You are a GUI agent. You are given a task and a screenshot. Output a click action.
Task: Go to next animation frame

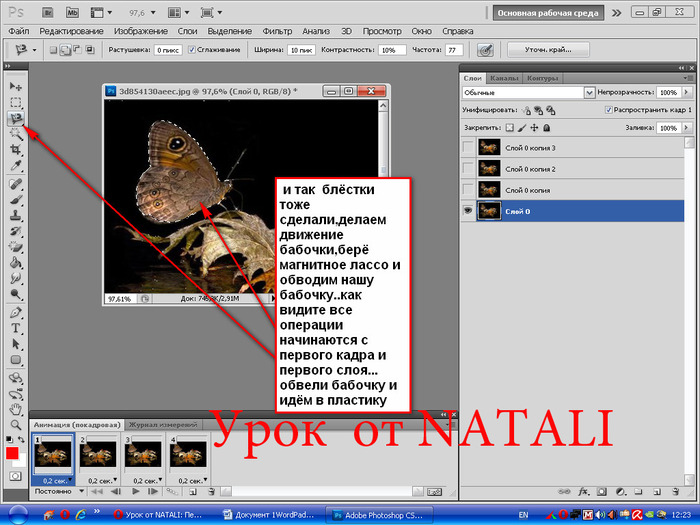coord(153,492)
